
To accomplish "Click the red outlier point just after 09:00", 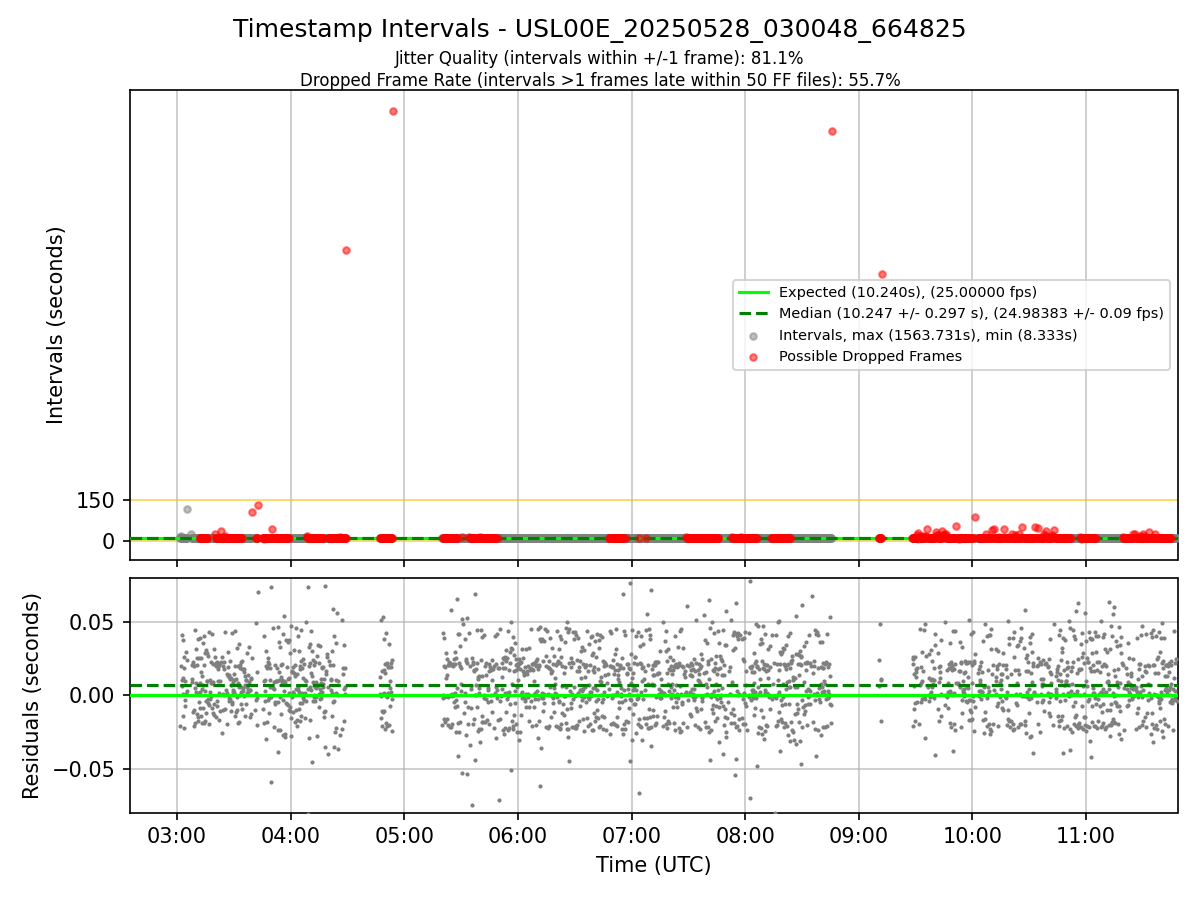I will (882, 274).
